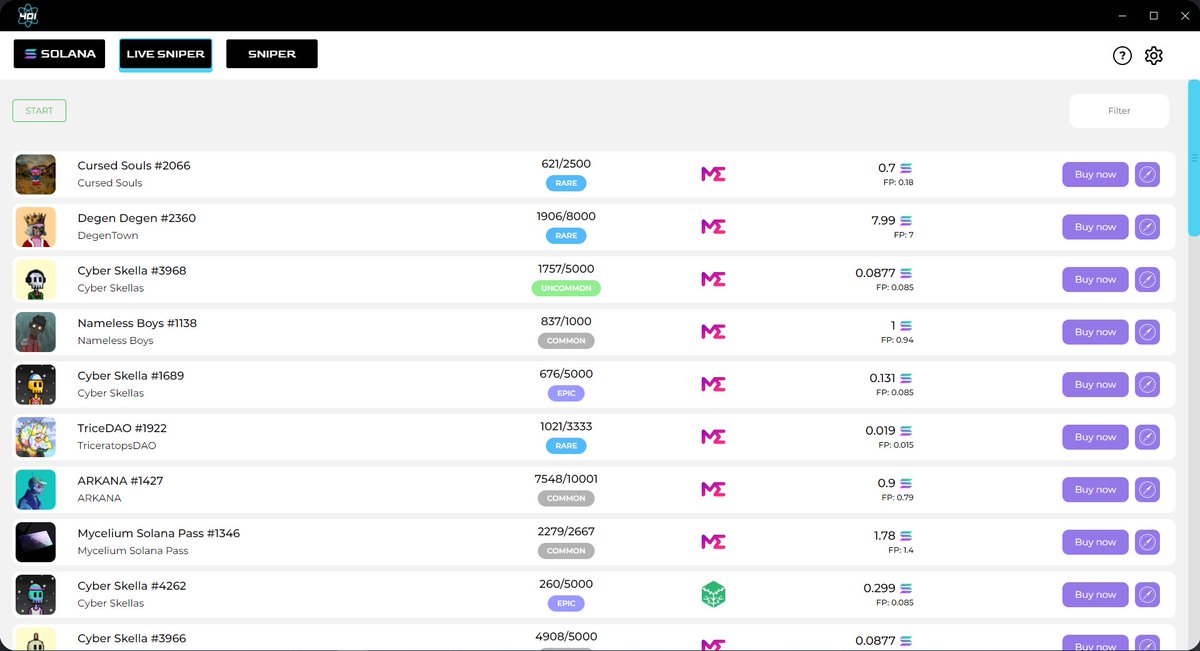Screen dimensions: 1200x651
Task: Click COMMON badge under 837/1000
Action: [x=566, y=341]
